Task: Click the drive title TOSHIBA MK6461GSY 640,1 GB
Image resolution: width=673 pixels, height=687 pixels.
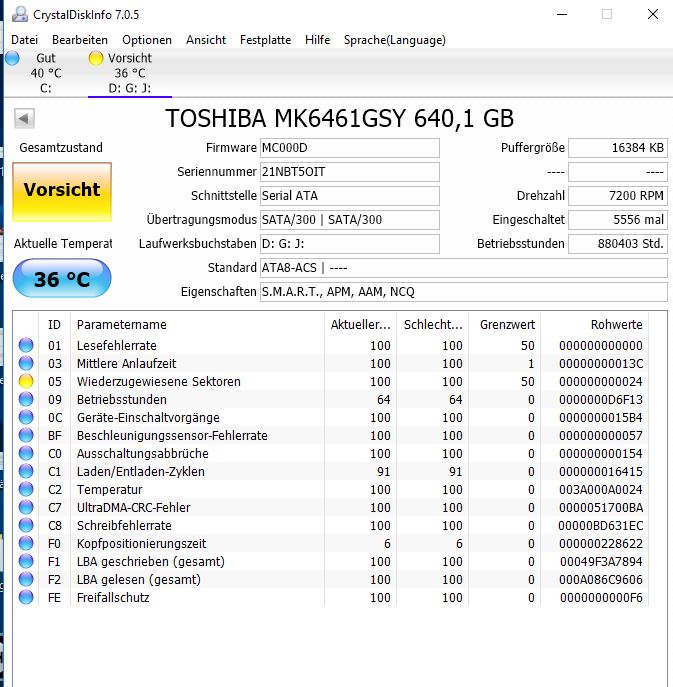Action: click(340, 118)
